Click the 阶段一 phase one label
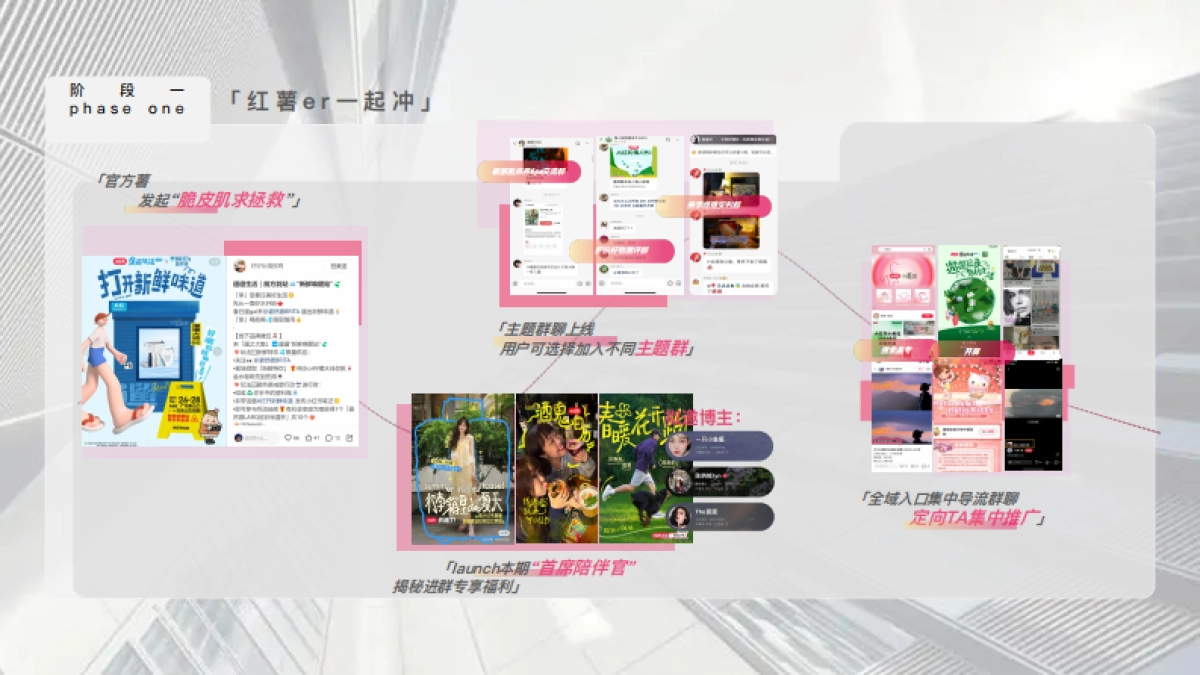 (x=127, y=99)
